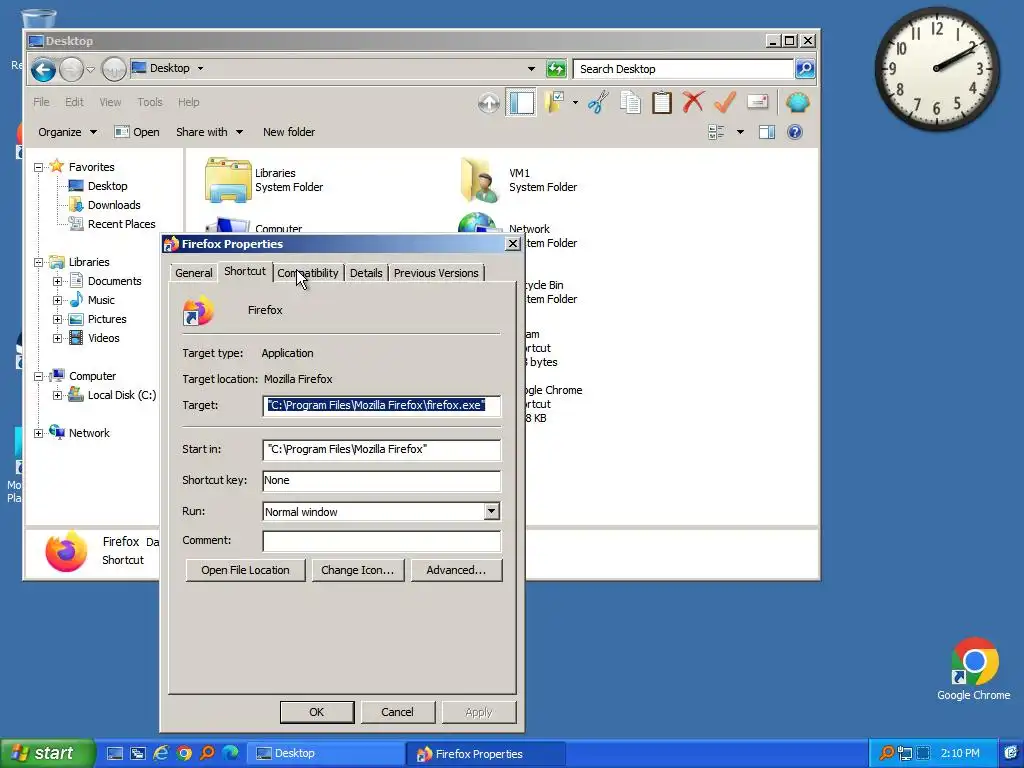The image size is (1024, 768).
Task: Click Cancel in Firefox Properties
Action: [x=397, y=712]
